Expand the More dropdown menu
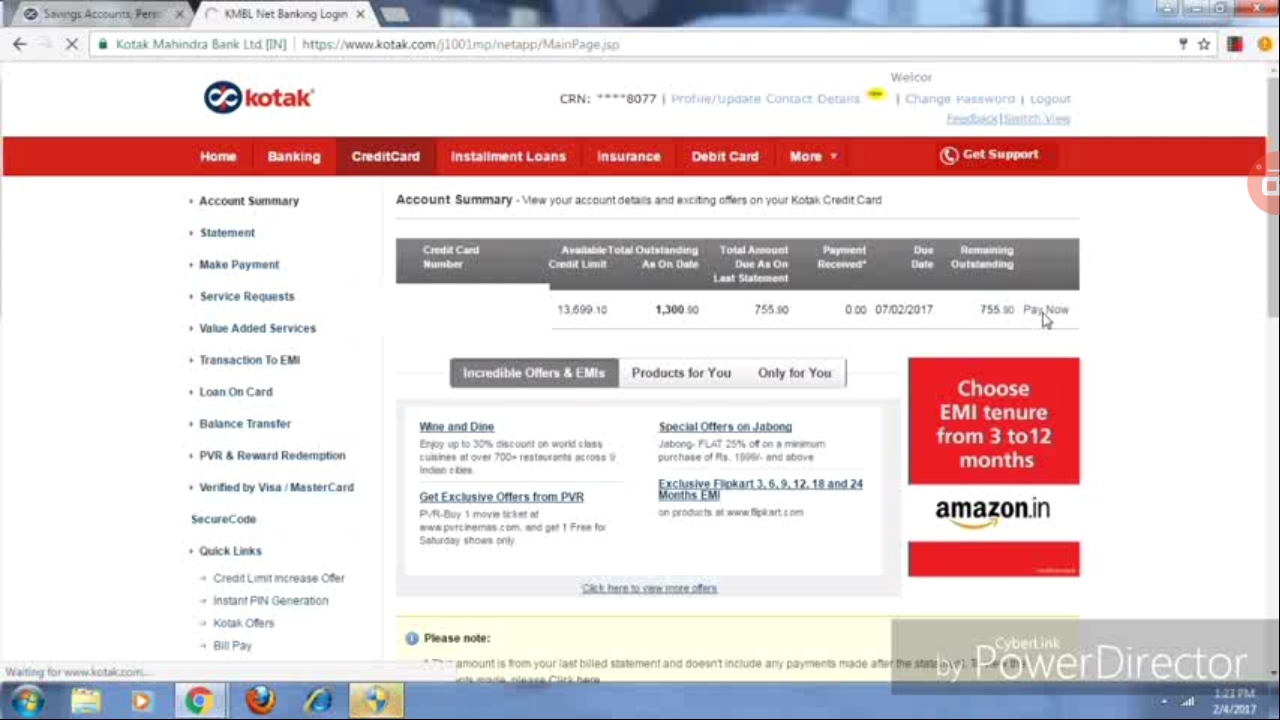This screenshot has height=720, width=1280. coord(813,156)
